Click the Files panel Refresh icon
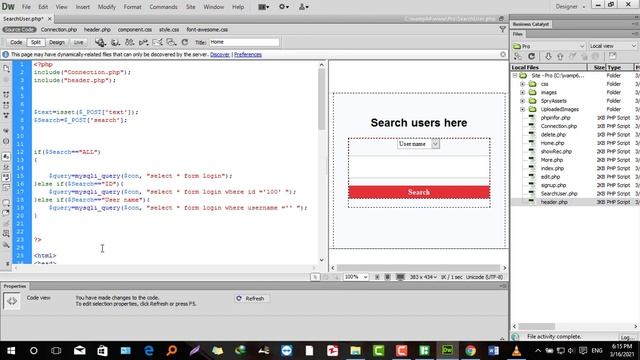Screen dimensions: 640x360 point(531,56)
